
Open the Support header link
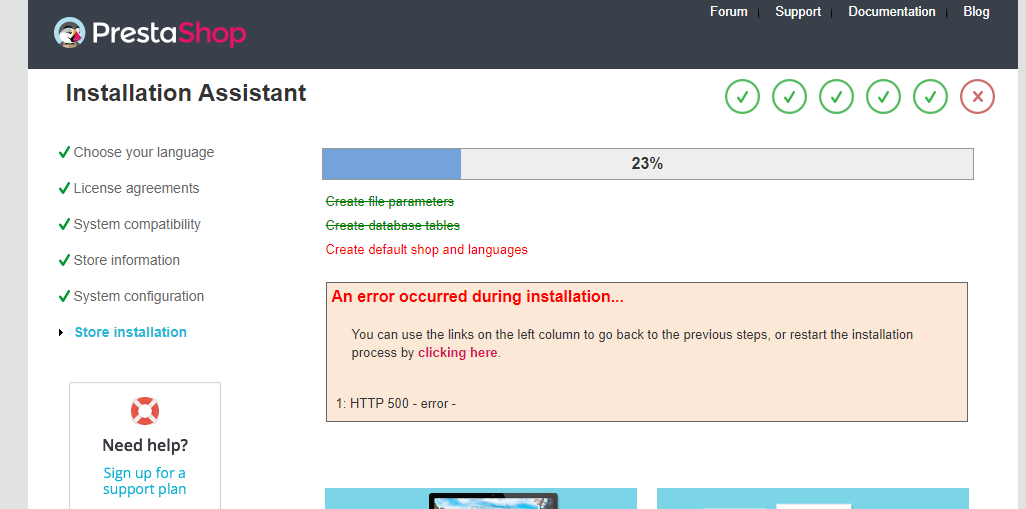coord(798,12)
